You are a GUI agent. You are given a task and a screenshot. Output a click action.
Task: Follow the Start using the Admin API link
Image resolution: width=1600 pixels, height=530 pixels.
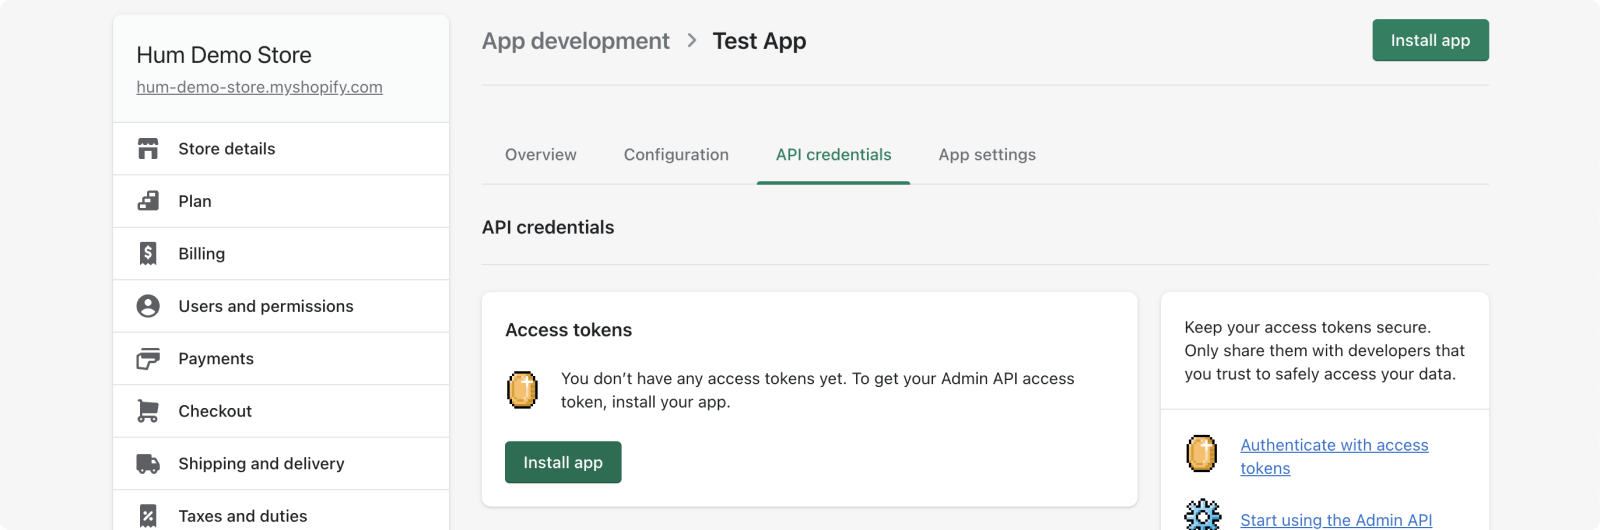point(1336,520)
